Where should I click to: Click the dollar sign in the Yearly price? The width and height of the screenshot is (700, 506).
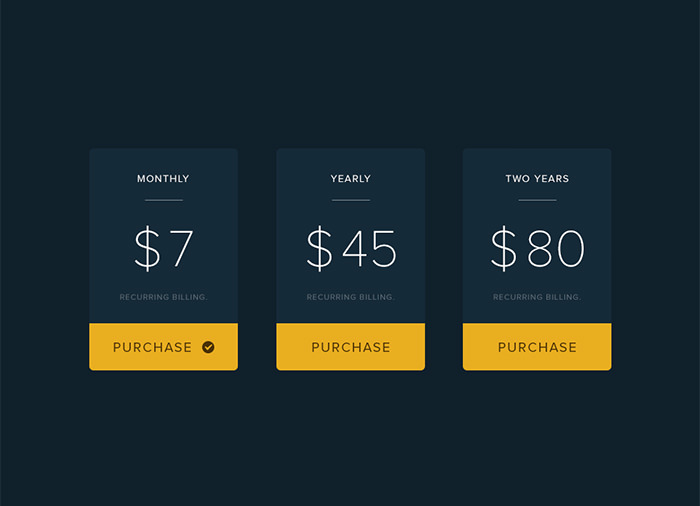coord(319,249)
